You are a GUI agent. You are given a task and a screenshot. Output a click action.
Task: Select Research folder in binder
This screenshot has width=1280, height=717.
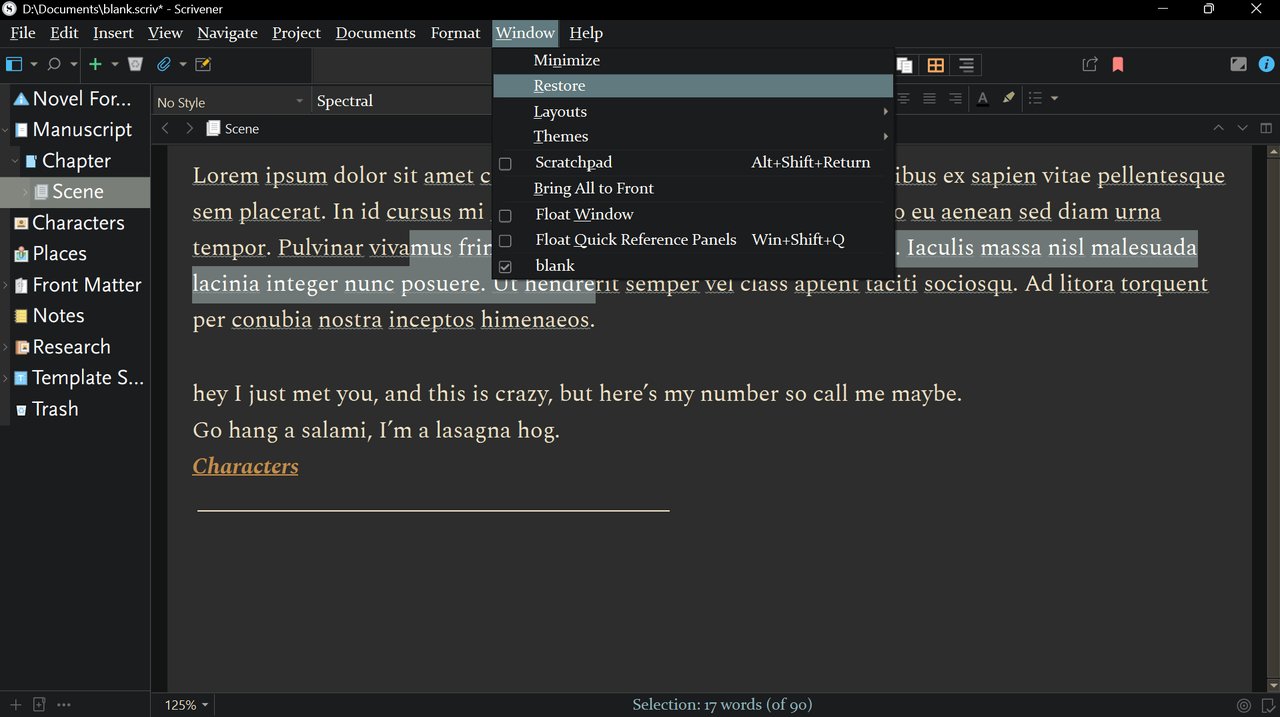(71, 347)
